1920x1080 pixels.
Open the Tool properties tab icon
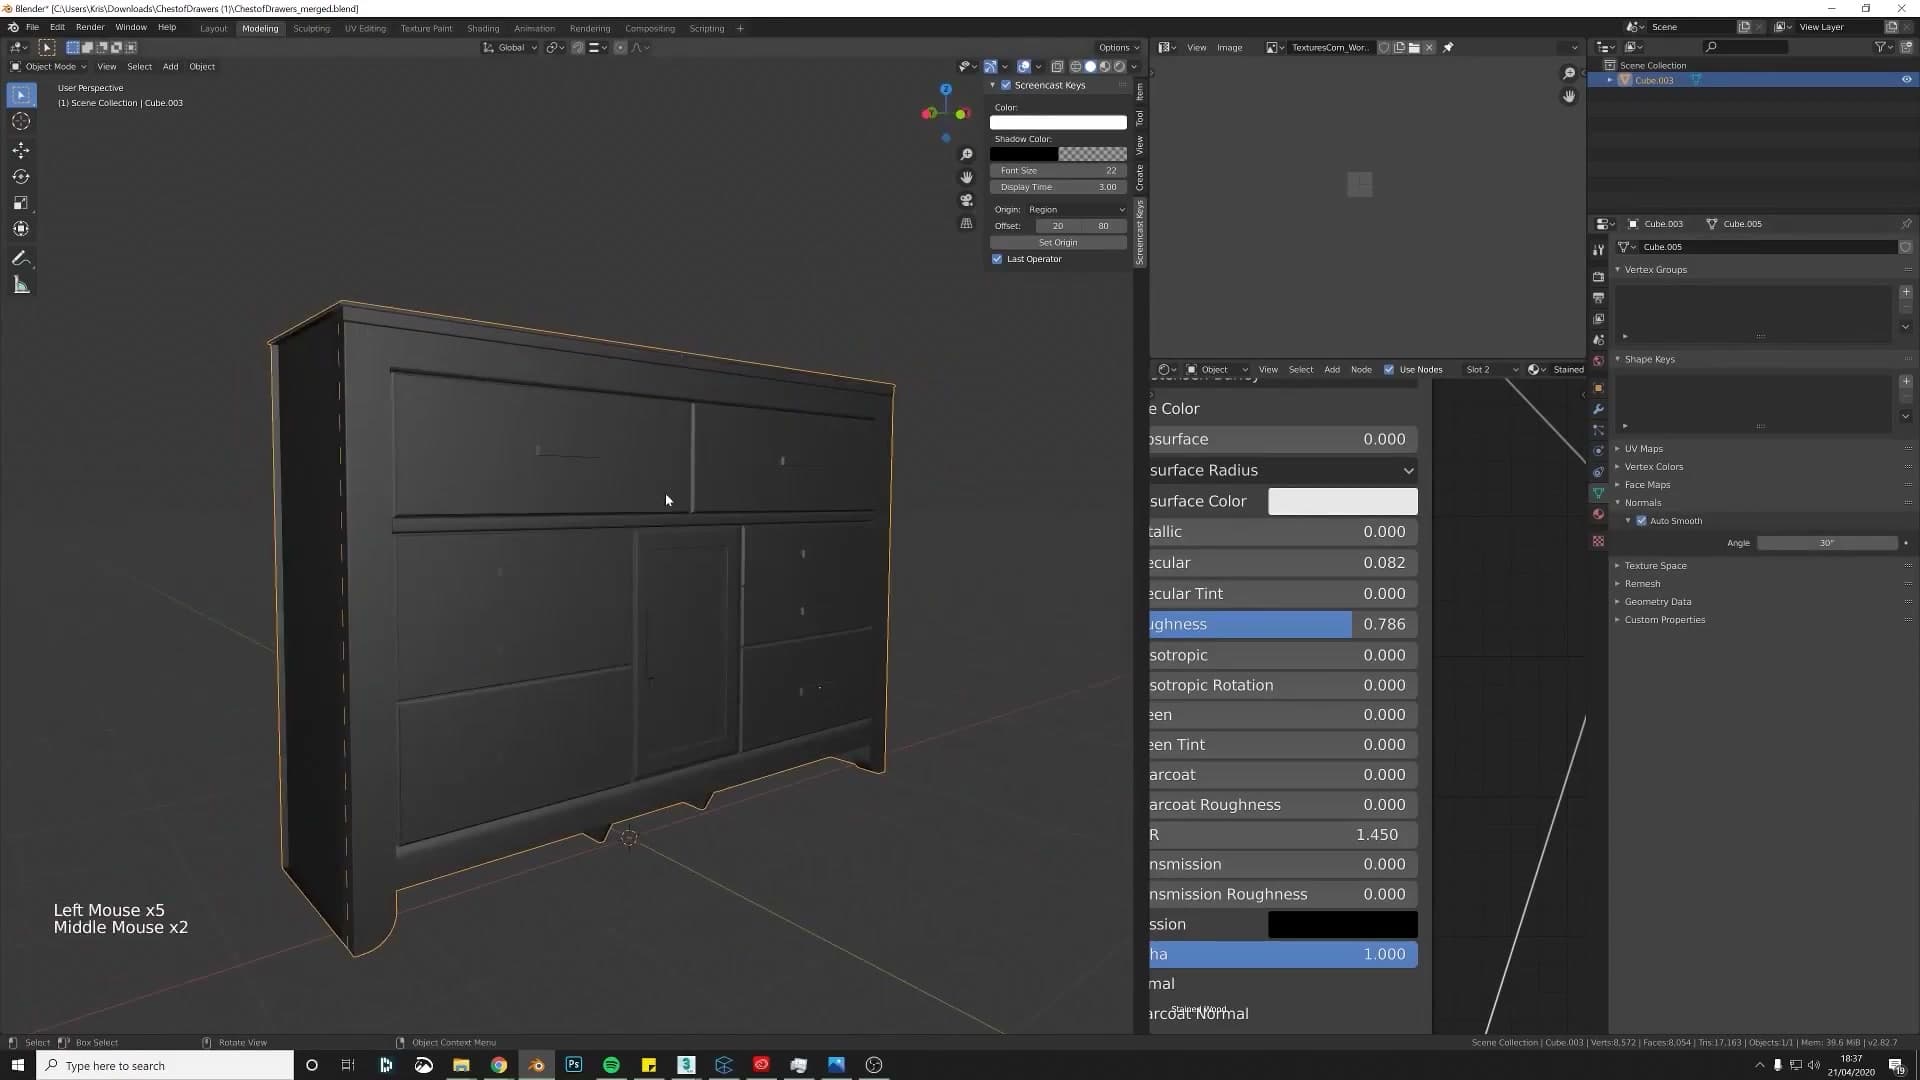[x=1598, y=250]
